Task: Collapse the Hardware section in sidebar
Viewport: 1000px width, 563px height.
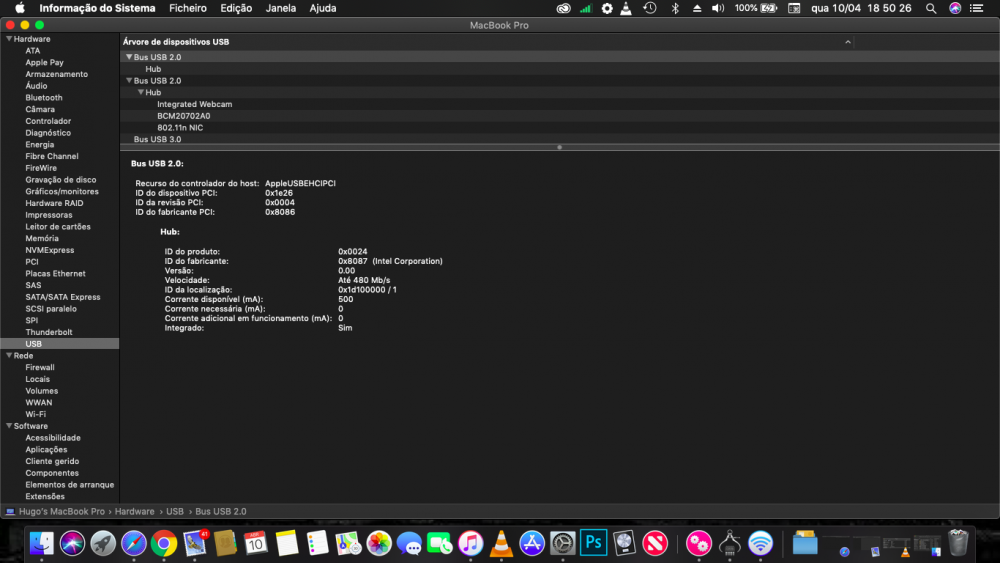Action: (x=9, y=39)
